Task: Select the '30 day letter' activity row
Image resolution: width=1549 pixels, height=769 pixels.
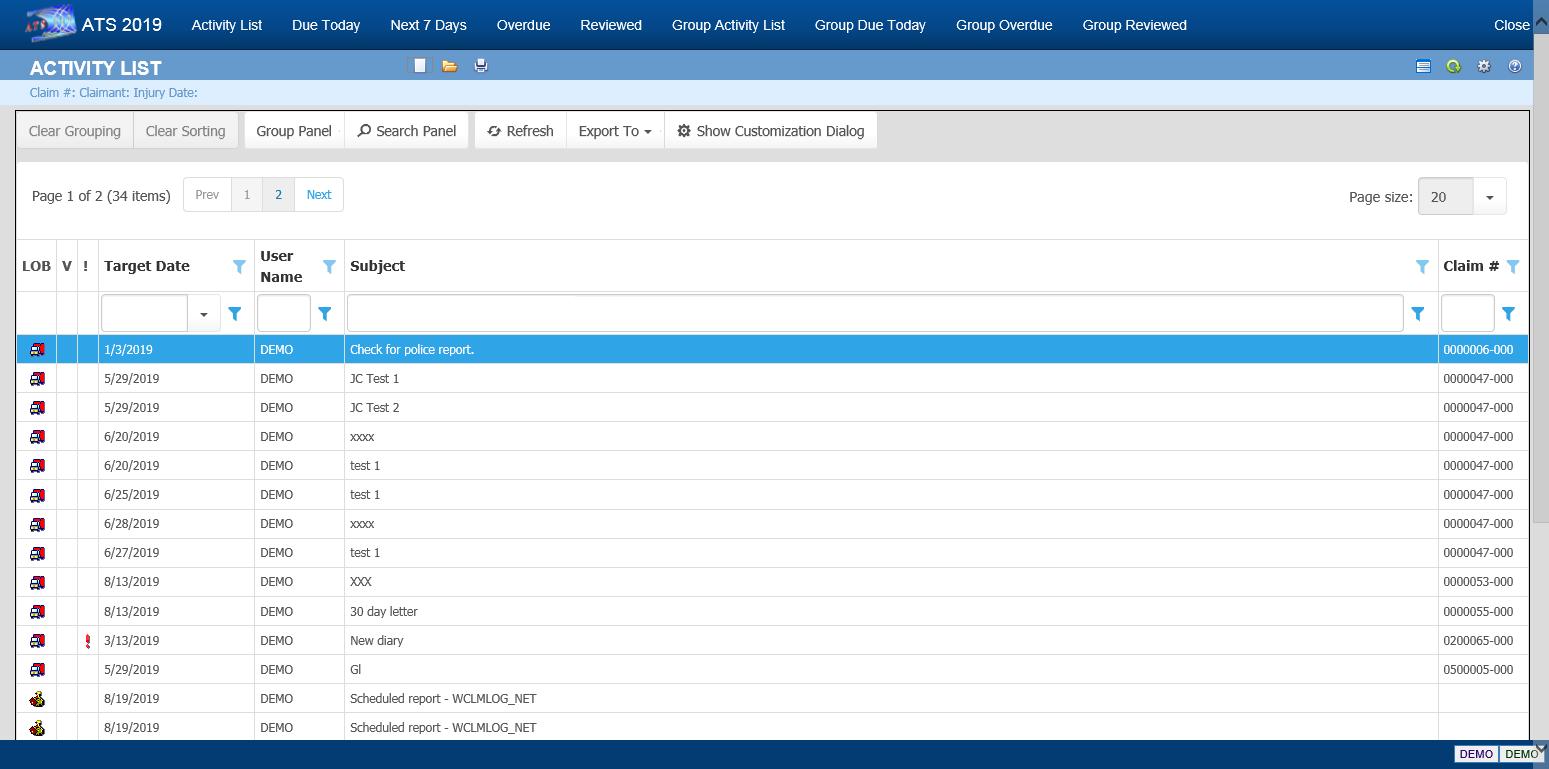Action: (x=384, y=612)
